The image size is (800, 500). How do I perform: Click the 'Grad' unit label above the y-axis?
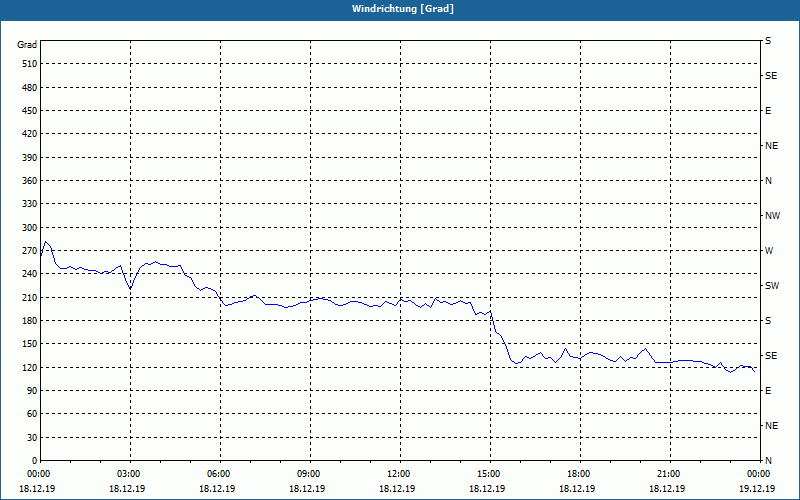pos(27,45)
